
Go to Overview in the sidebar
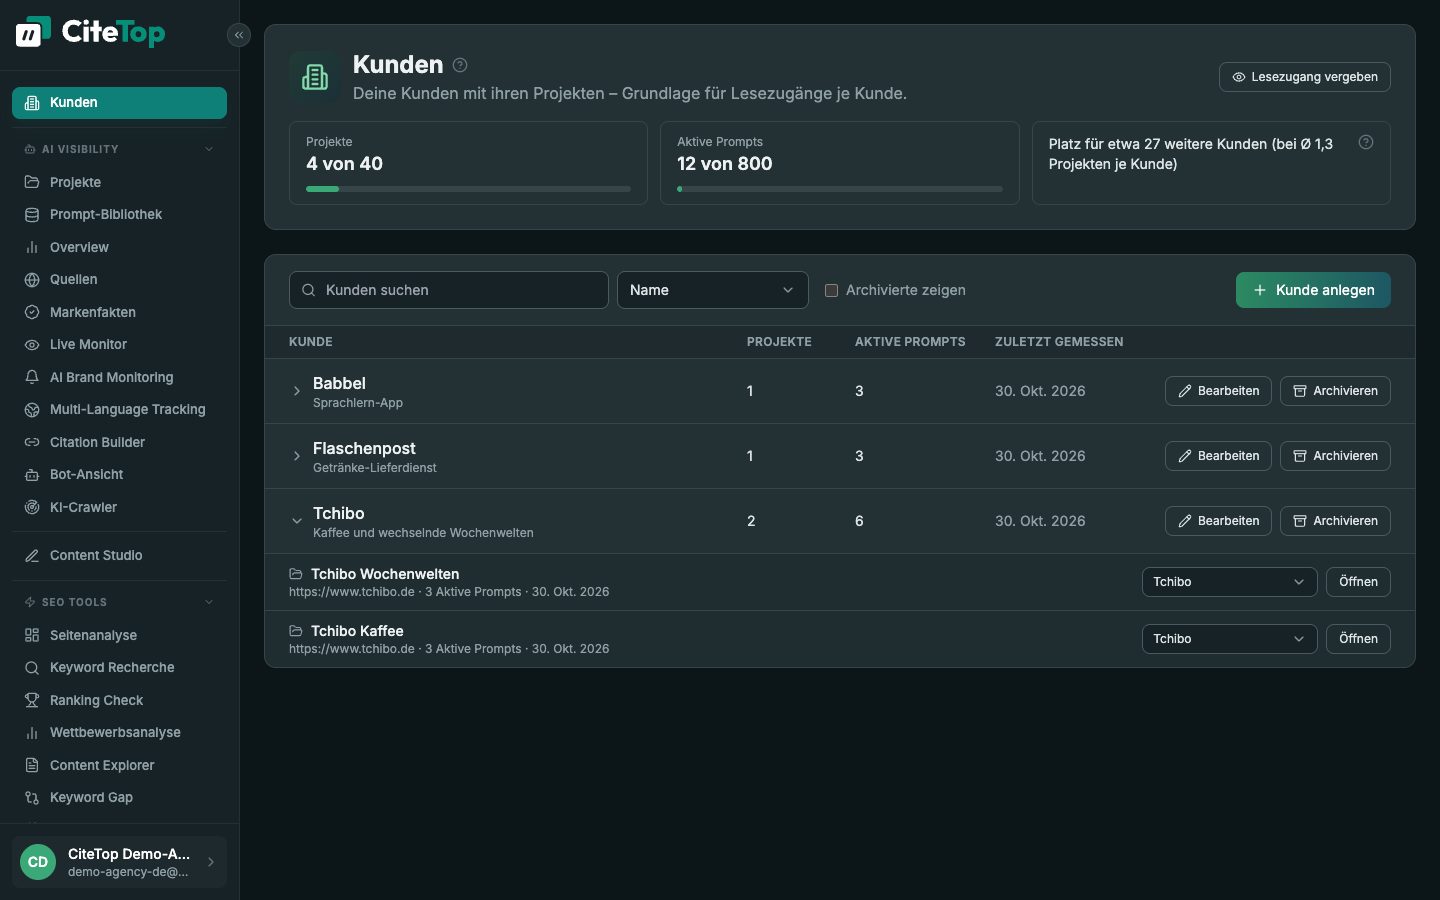(119, 247)
